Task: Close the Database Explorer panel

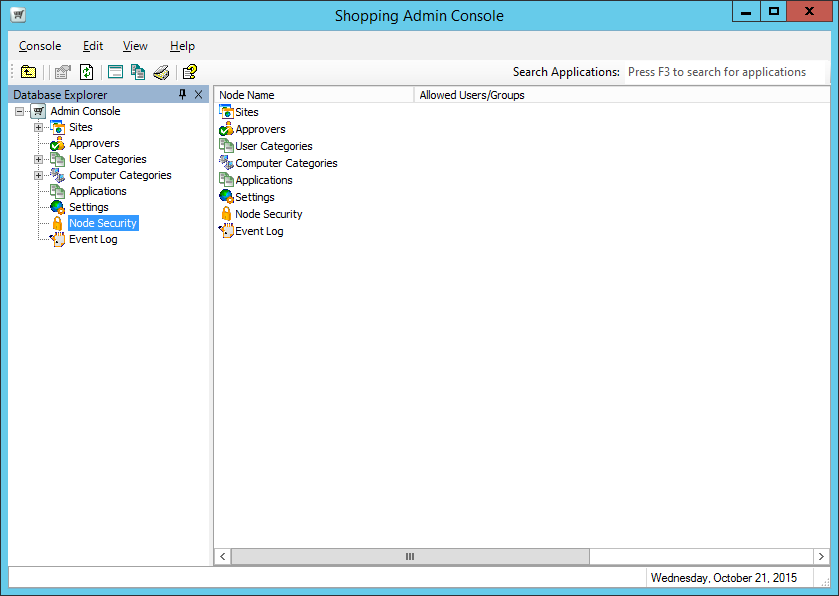Action: pyautogui.click(x=198, y=95)
